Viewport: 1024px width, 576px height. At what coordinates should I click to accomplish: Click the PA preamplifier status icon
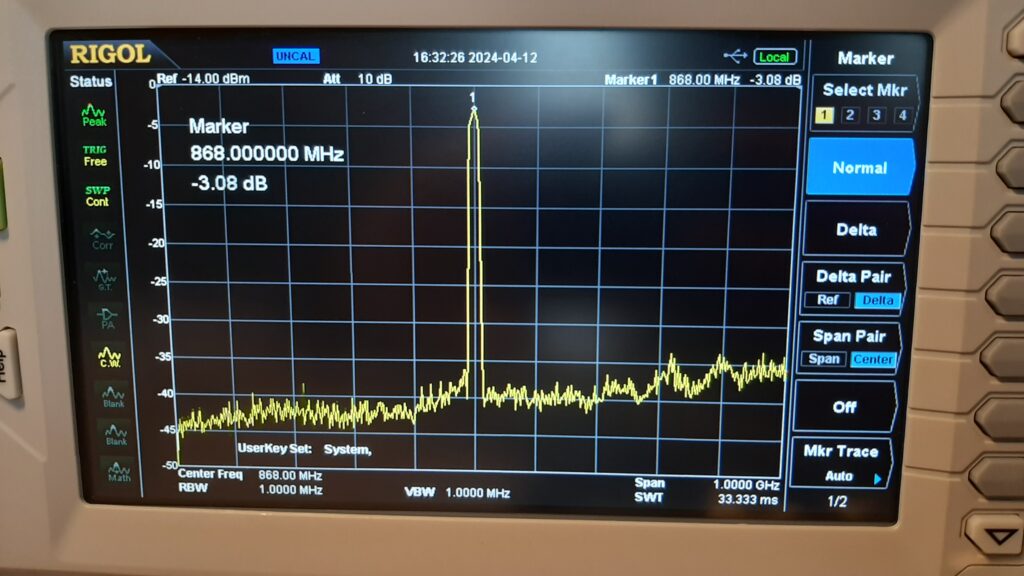[x=107, y=317]
